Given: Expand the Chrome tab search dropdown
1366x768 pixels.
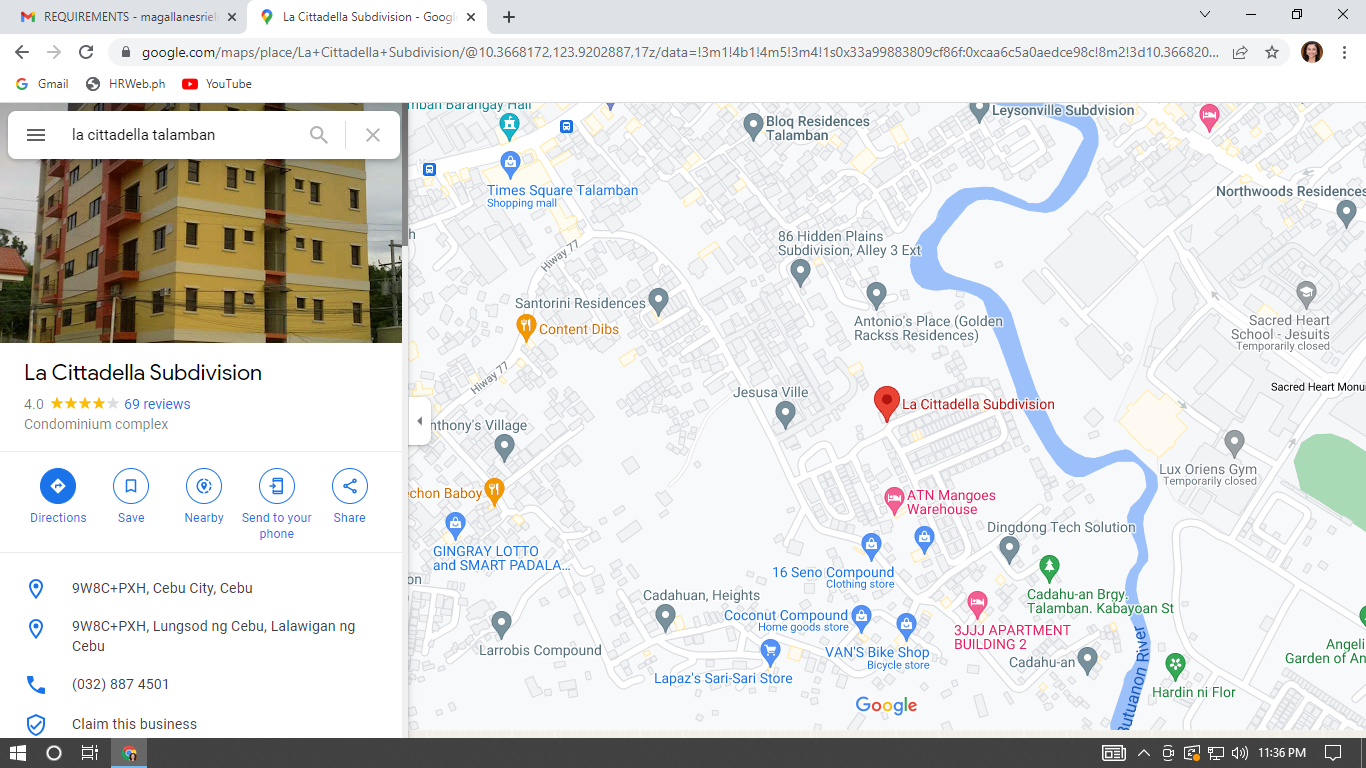Looking at the screenshot, I should [x=1205, y=15].
